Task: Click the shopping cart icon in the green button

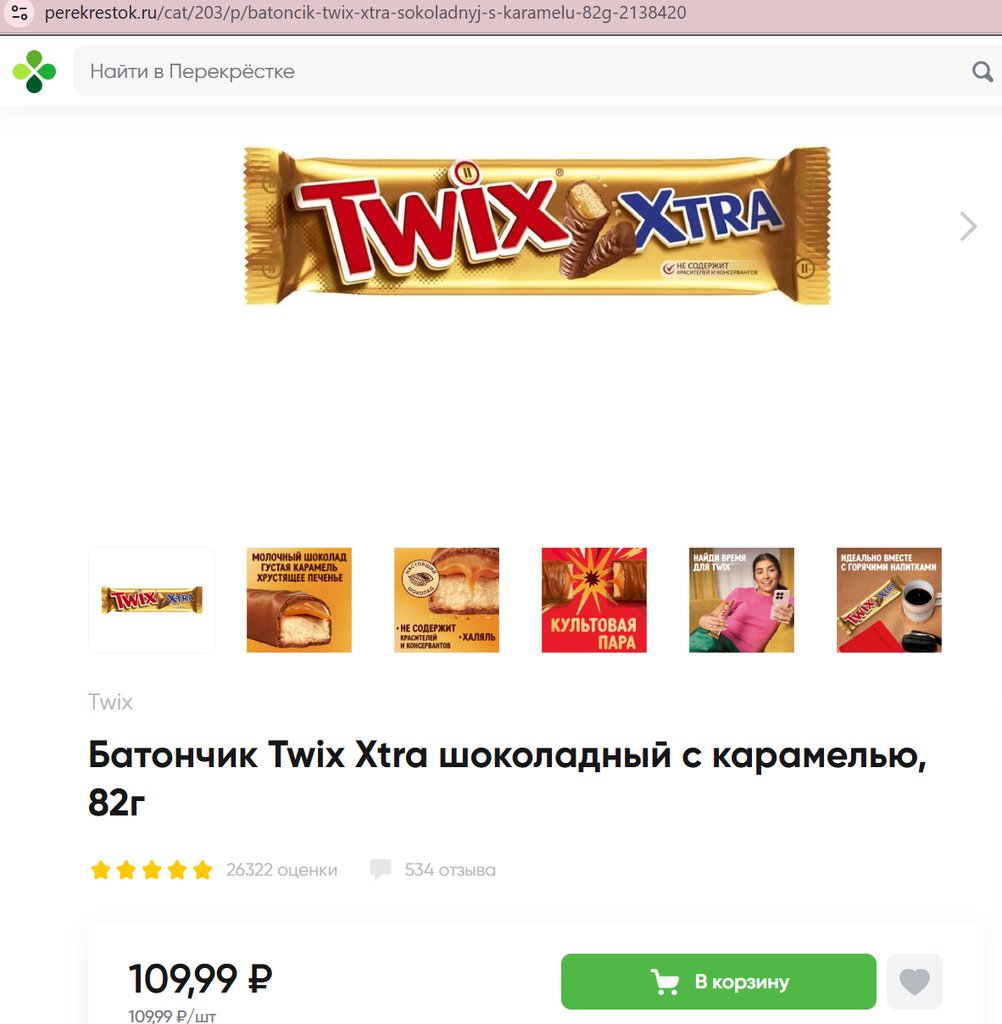Action: coord(665,982)
